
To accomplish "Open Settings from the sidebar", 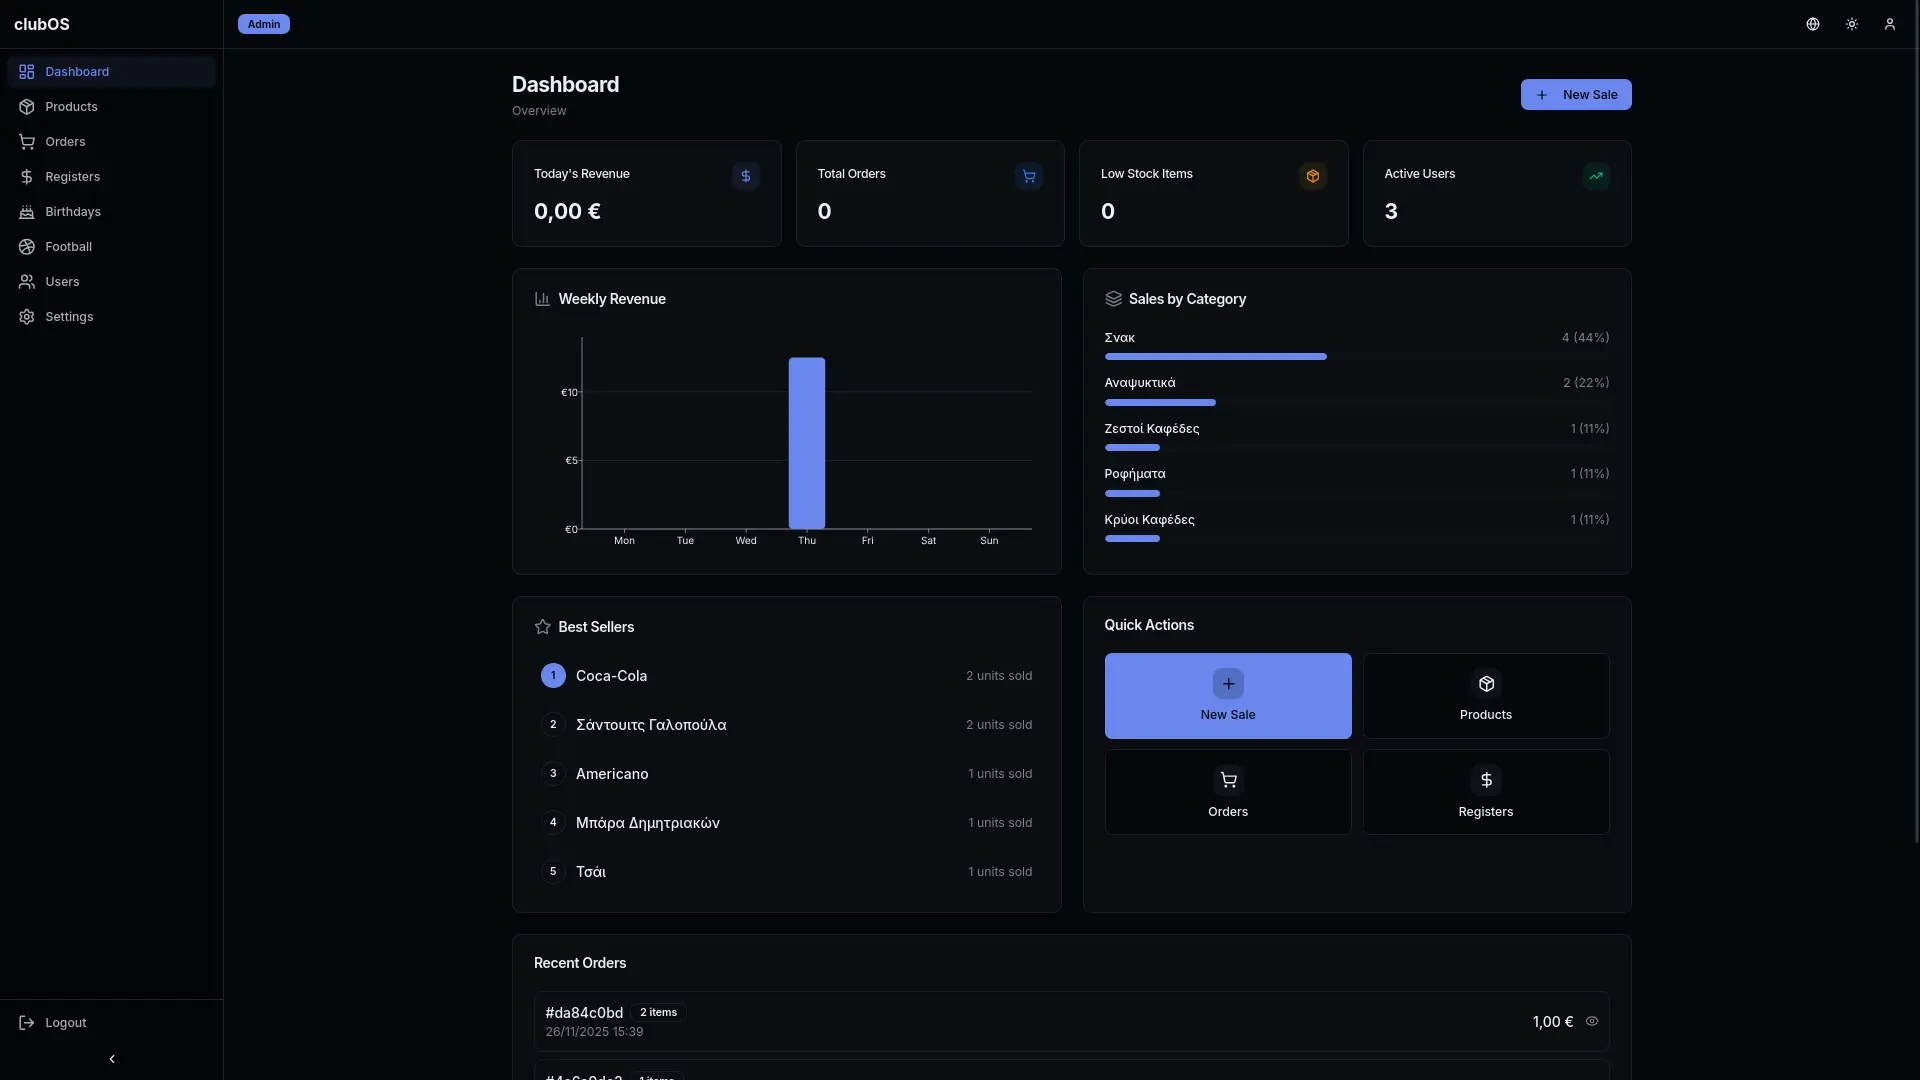I will (x=69, y=317).
